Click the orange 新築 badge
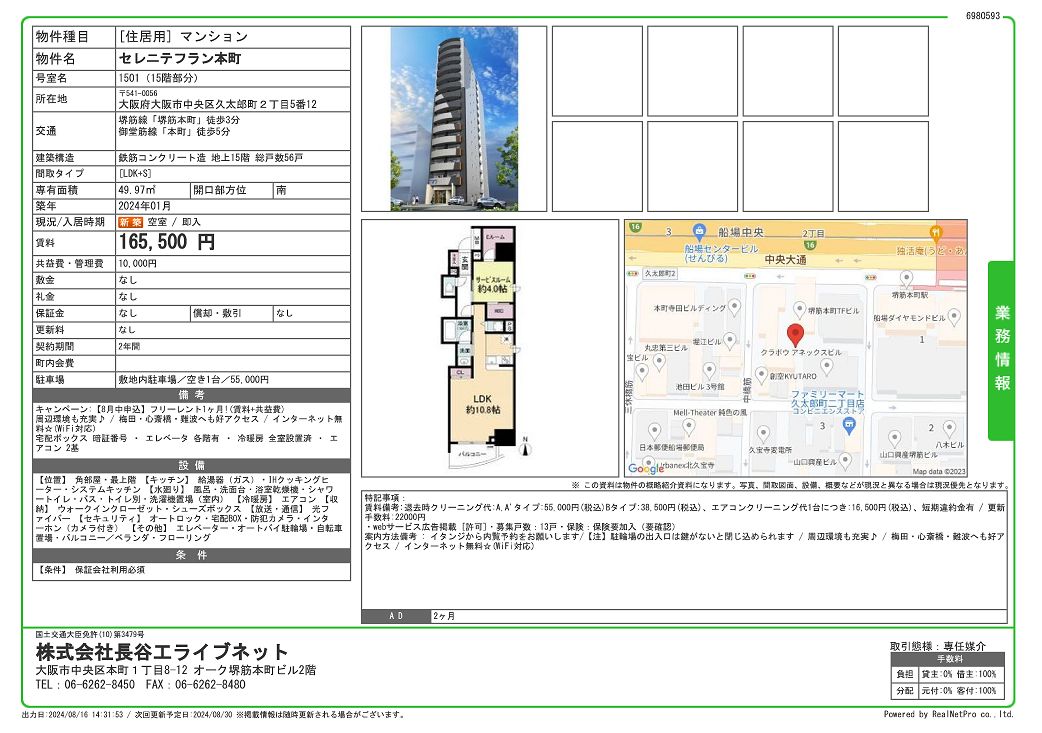The image size is (1042, 733). click(x=130, y=223)
